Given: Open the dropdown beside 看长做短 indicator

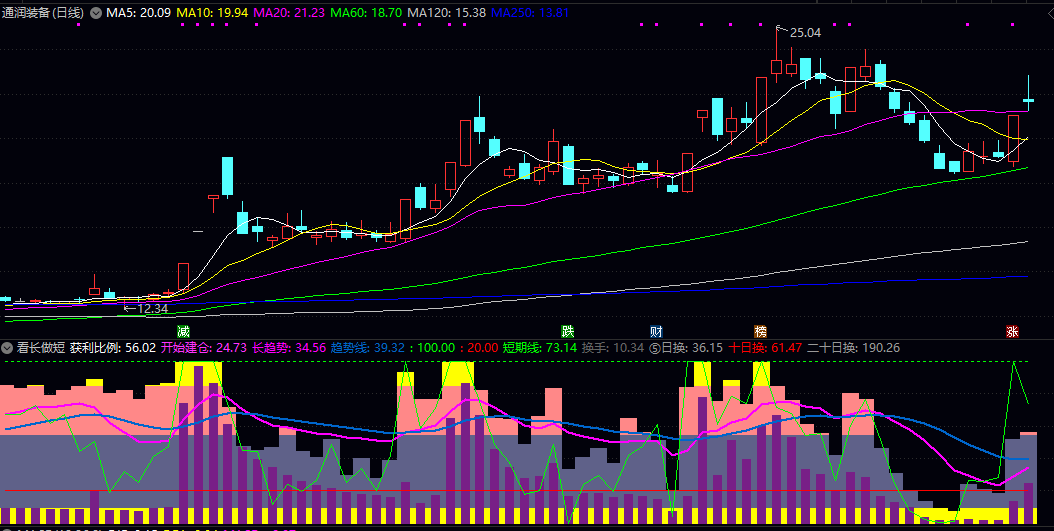Looking at the screenshot, I should pos(7,348).
